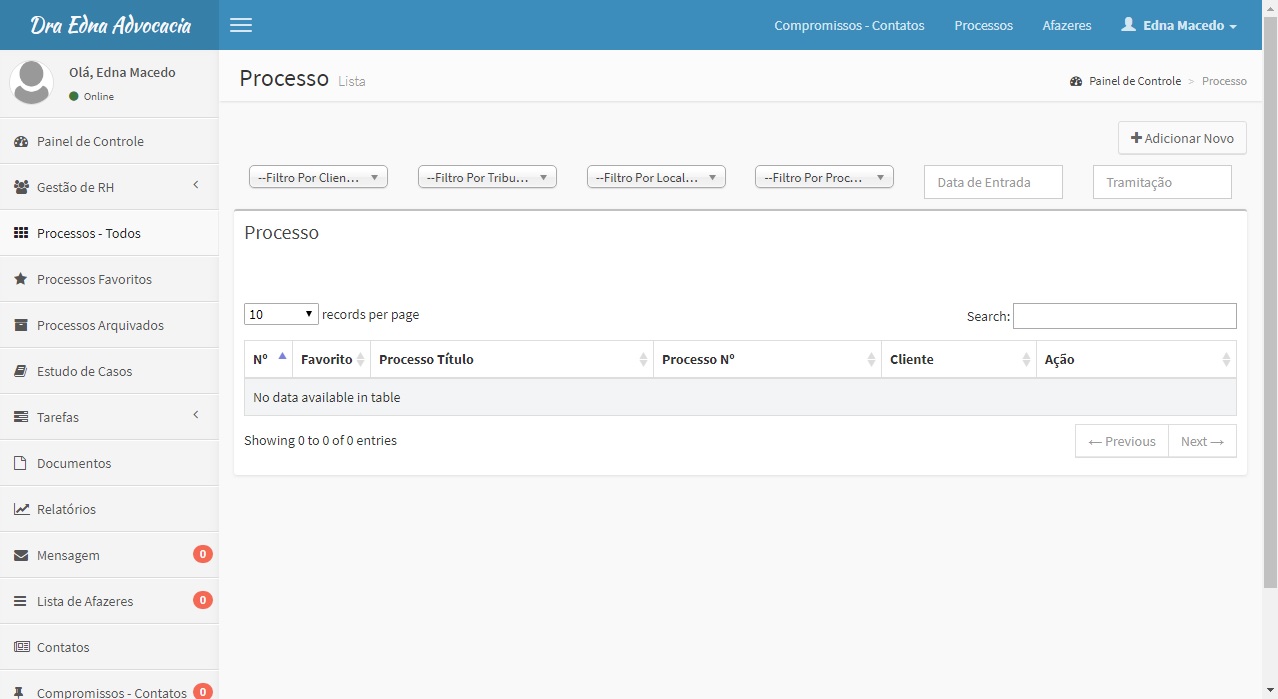Open the Edna Macedo user menu
Screen dimensions: 1278x699
point(1179,25)
